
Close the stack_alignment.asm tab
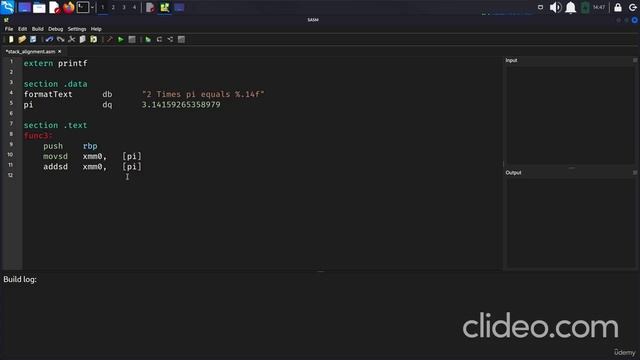(x=60, y=51)
